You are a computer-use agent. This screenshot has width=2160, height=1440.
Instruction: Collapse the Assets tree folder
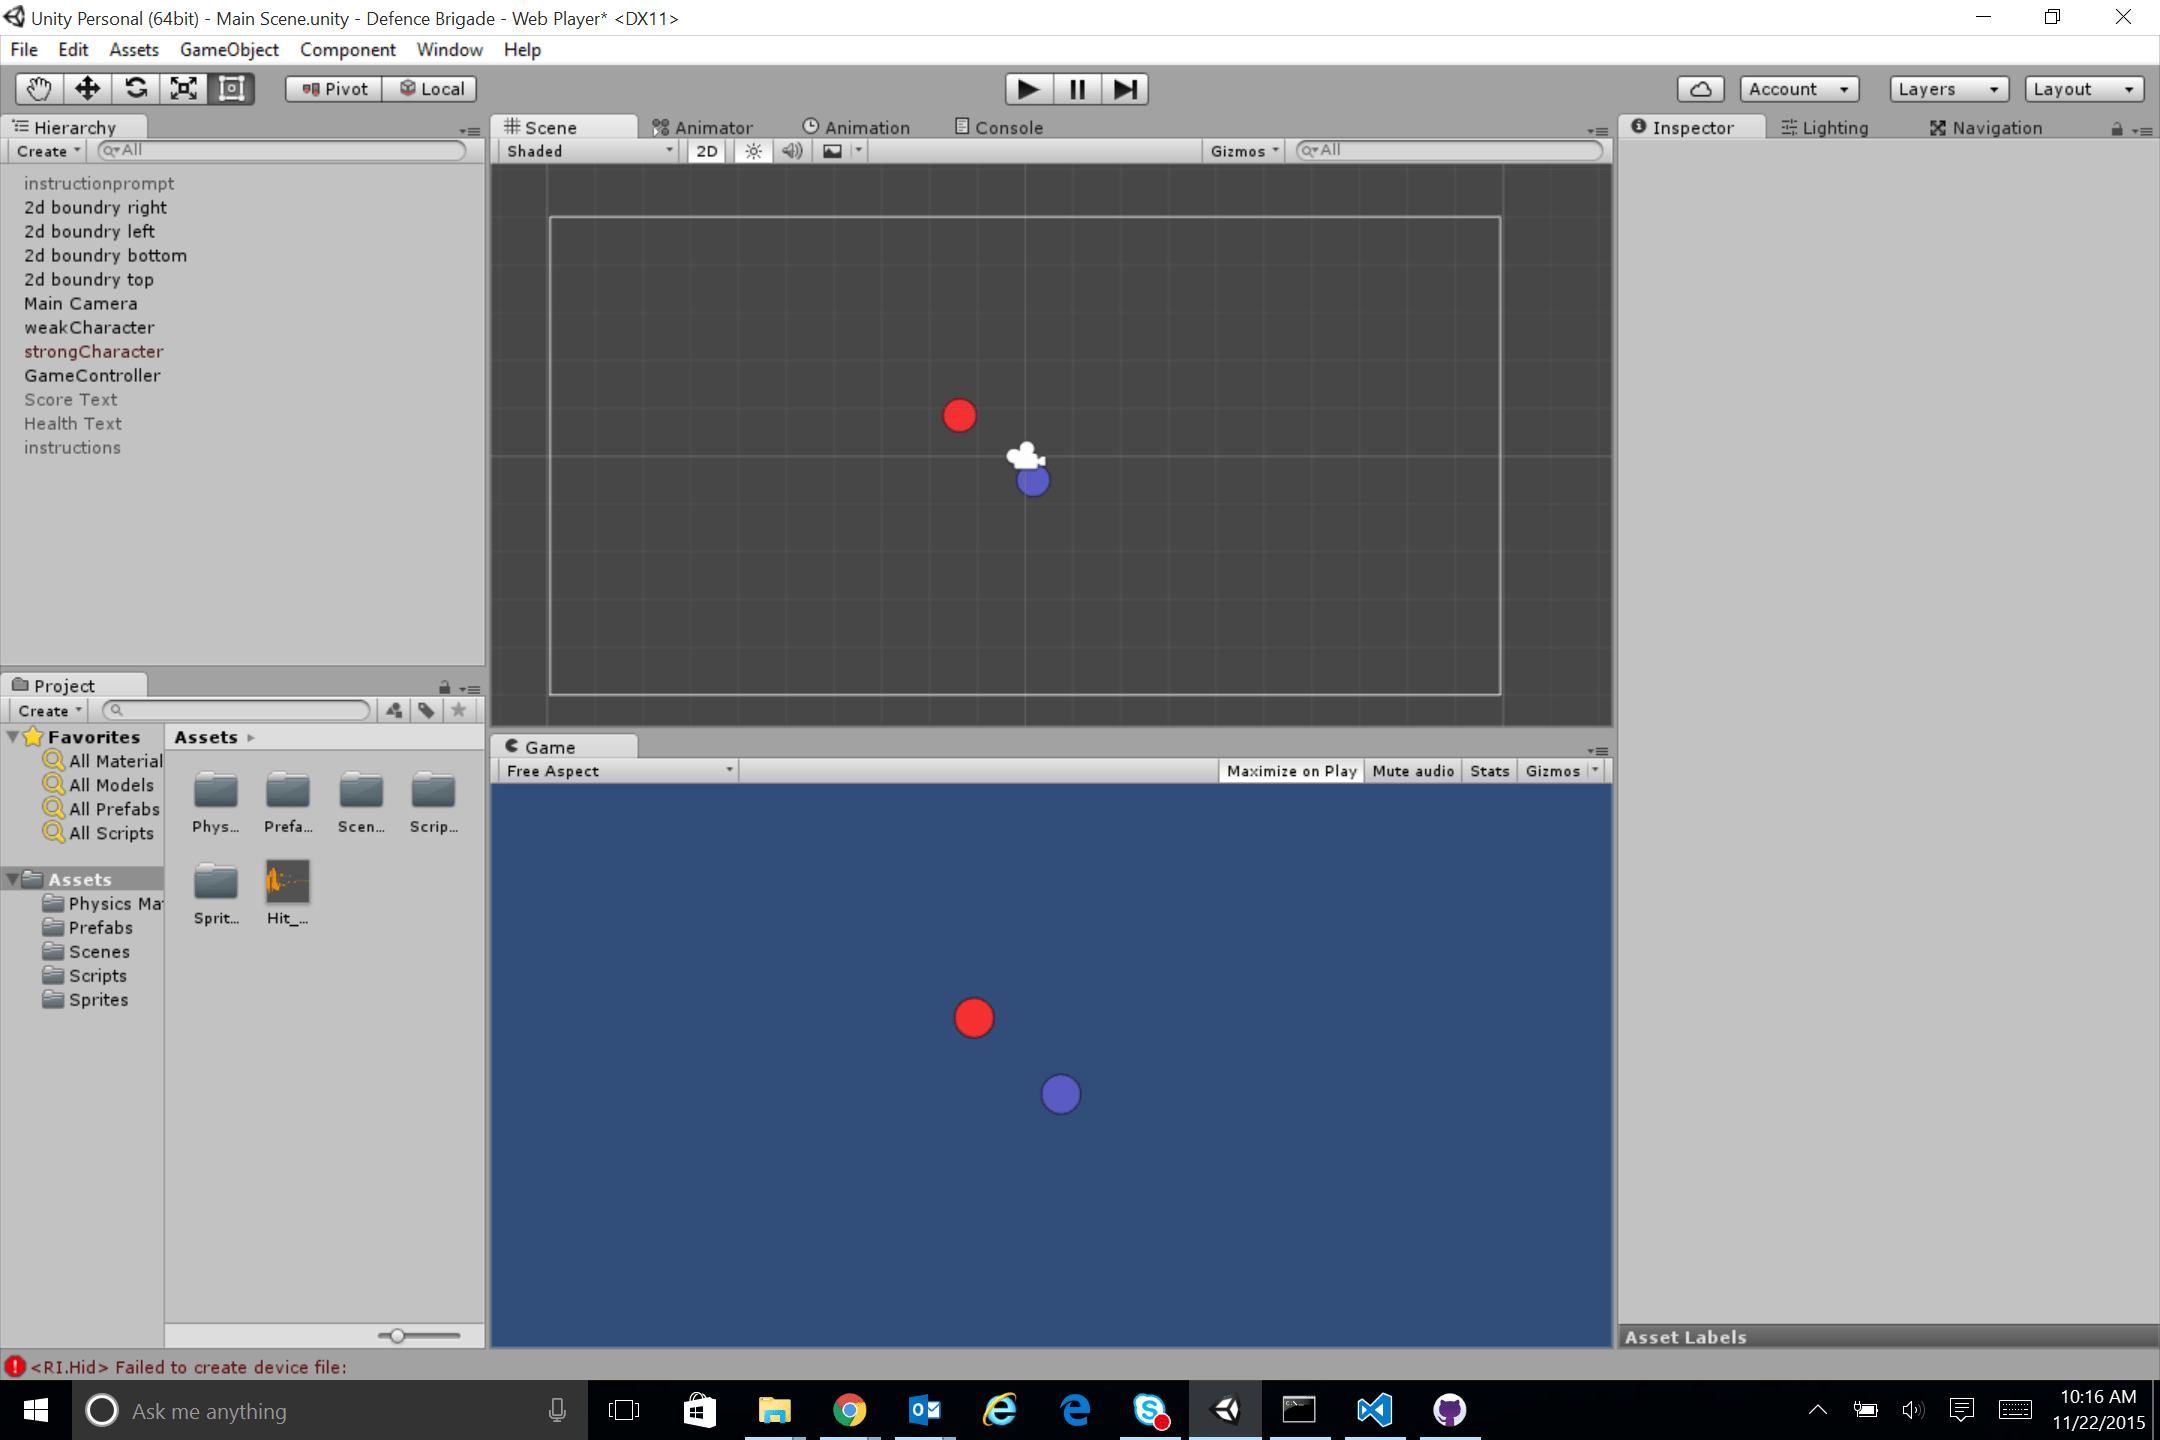[12, 879]
